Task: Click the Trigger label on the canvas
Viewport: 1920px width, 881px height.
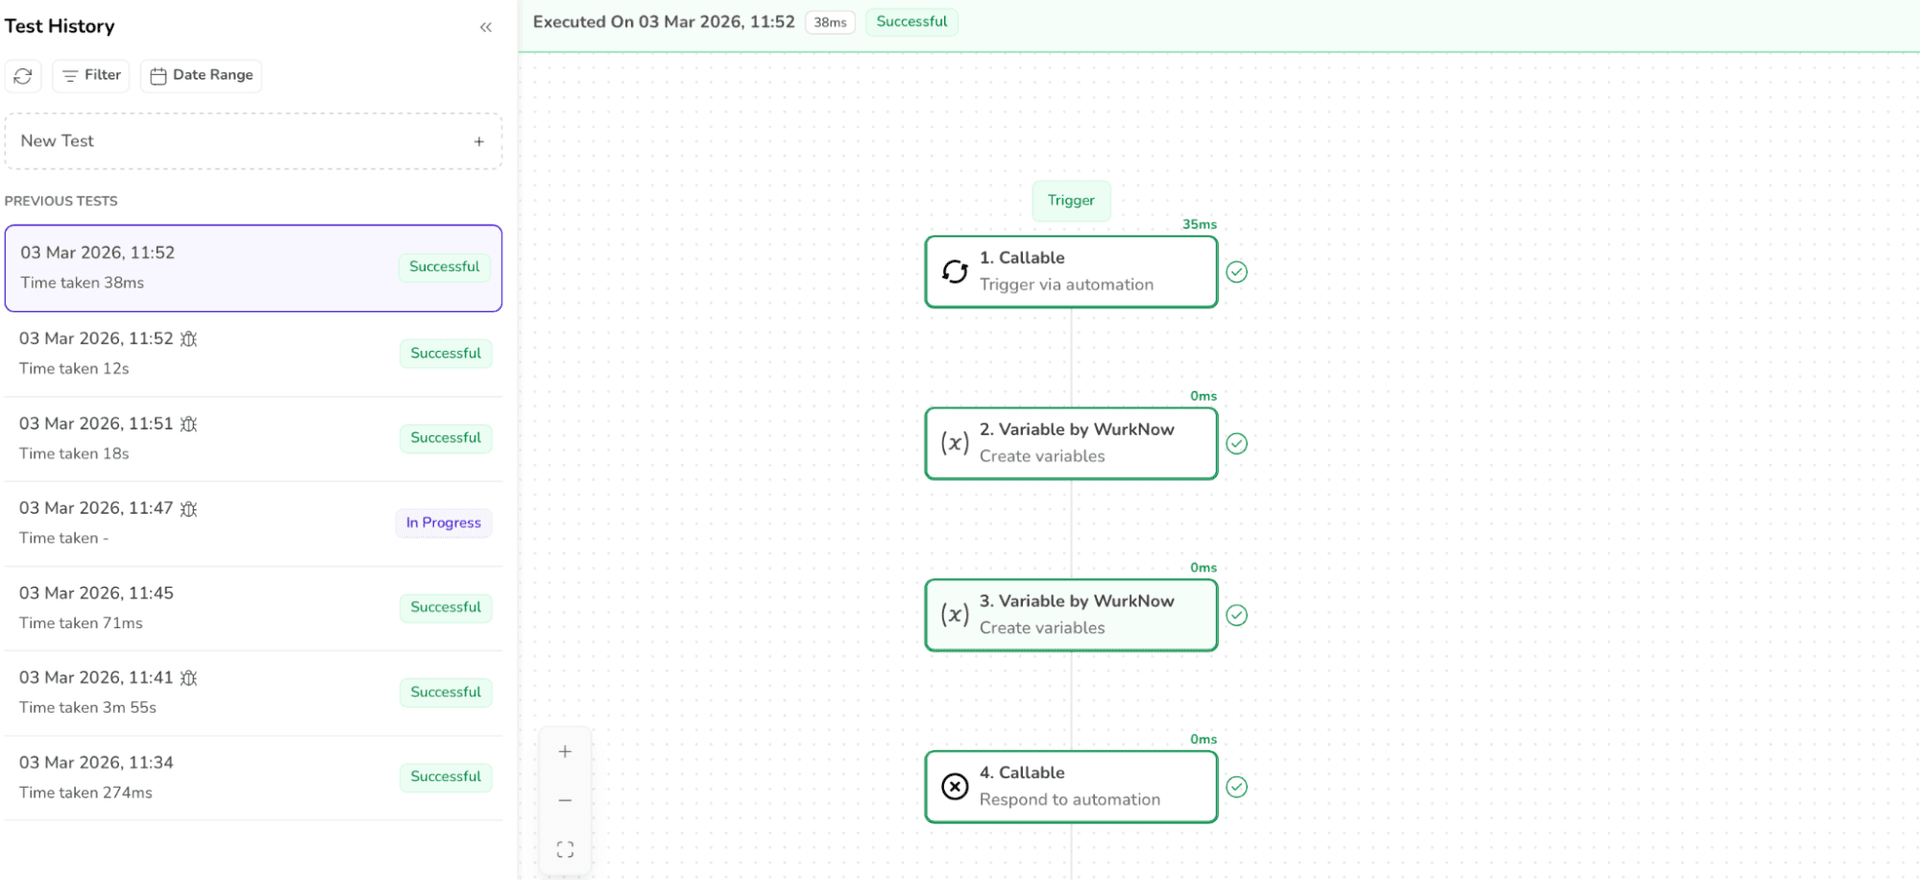Action: click(x=1071, y=200)
